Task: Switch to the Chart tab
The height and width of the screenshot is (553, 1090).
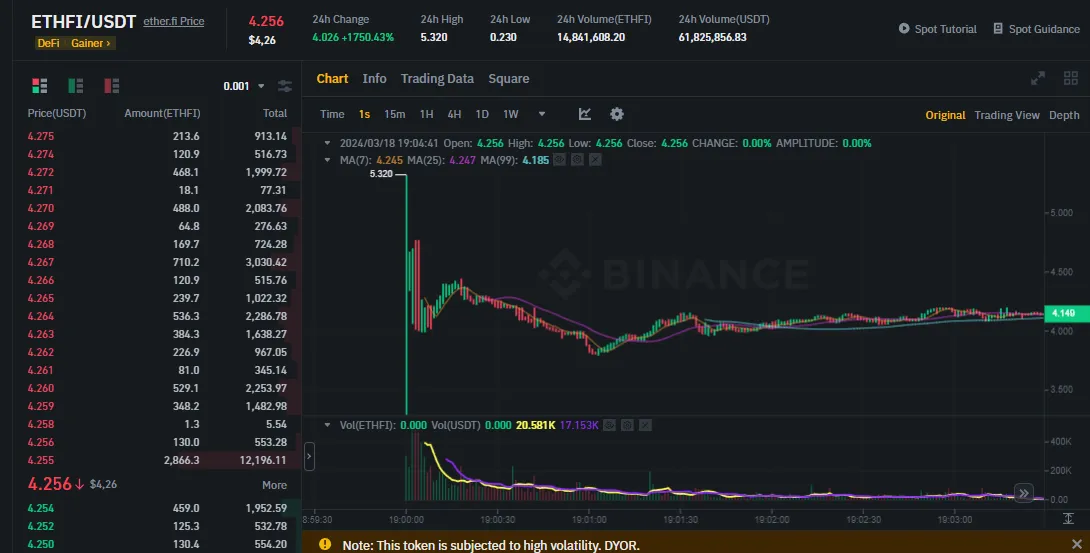Action: 332,79
